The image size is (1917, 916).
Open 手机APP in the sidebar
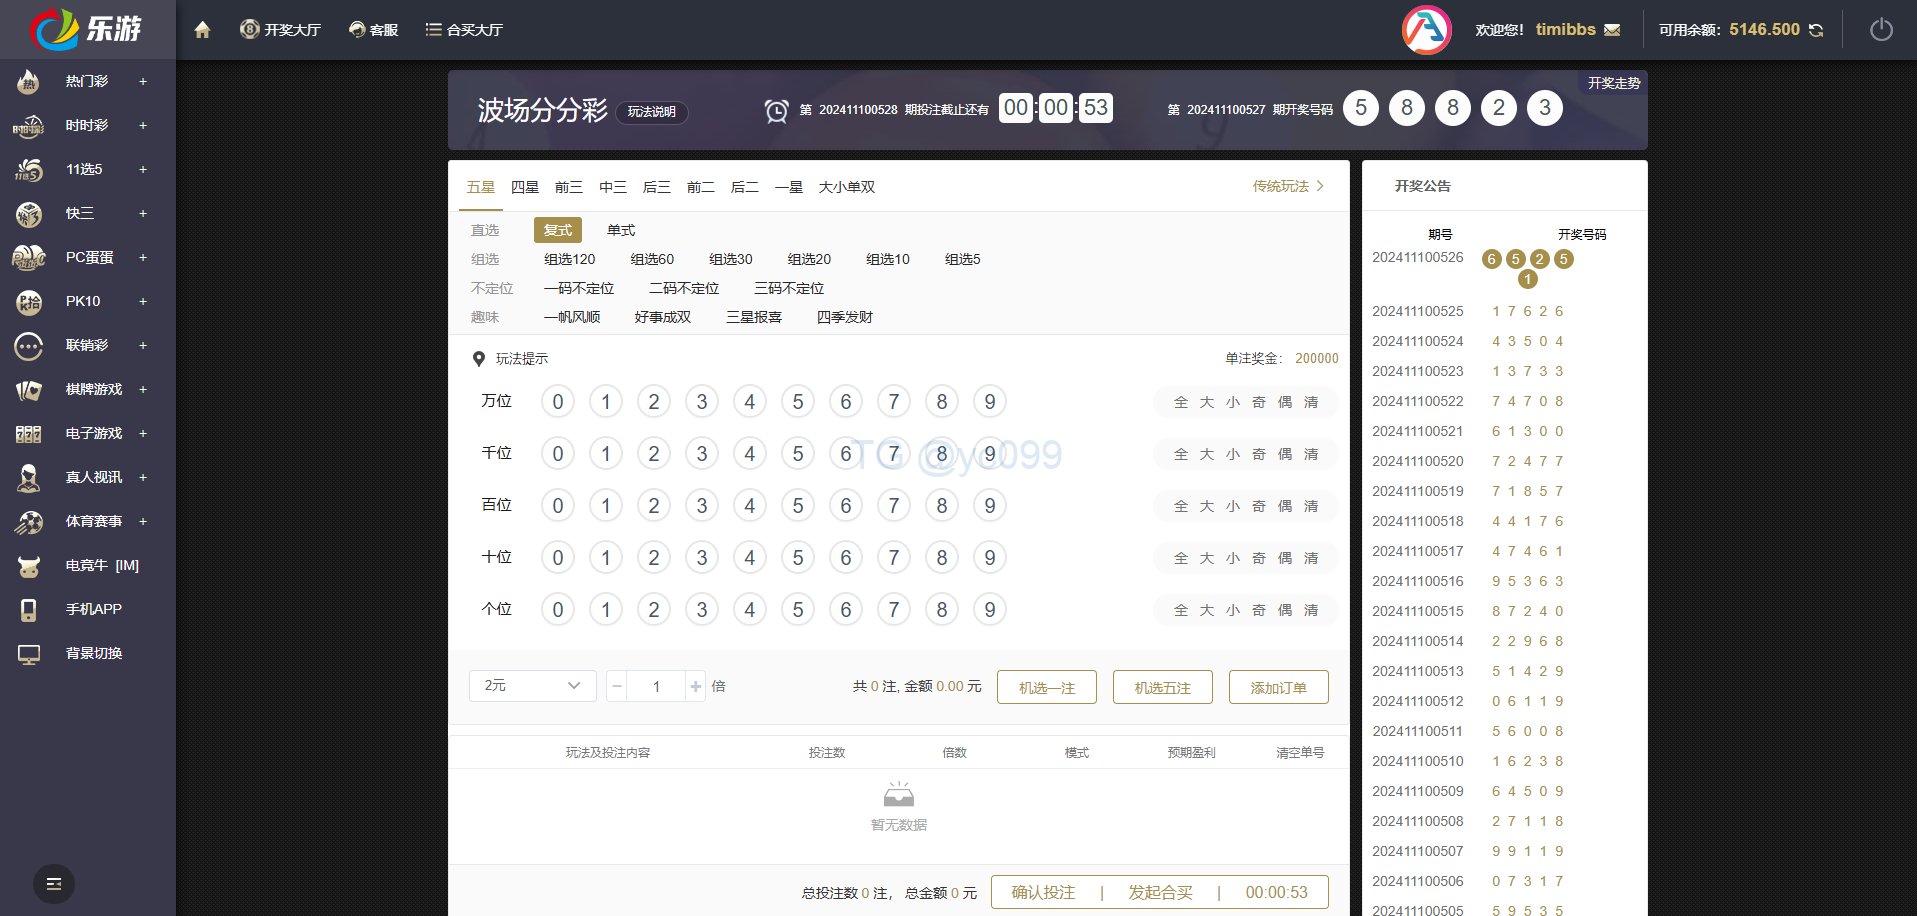pos(93,609)
